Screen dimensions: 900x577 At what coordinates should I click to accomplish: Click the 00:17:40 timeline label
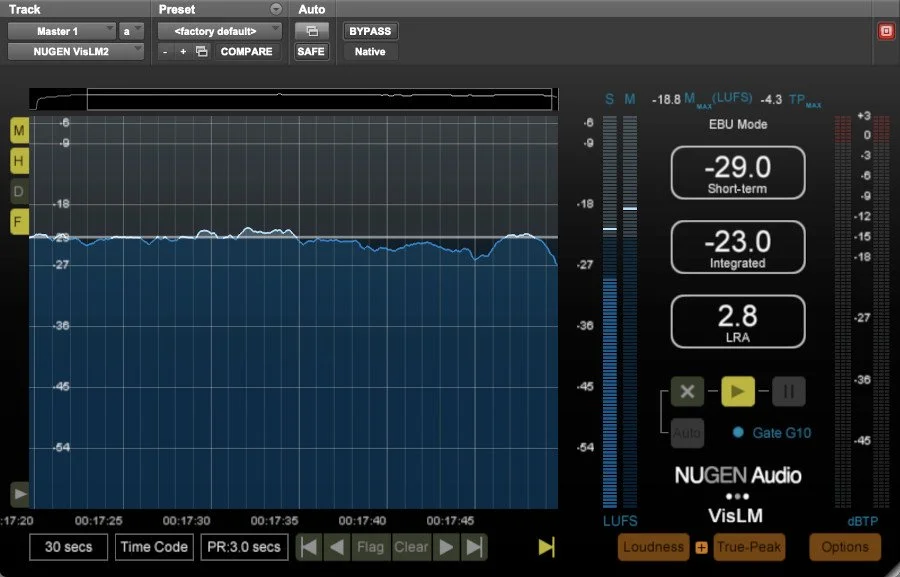pos(362,521)
